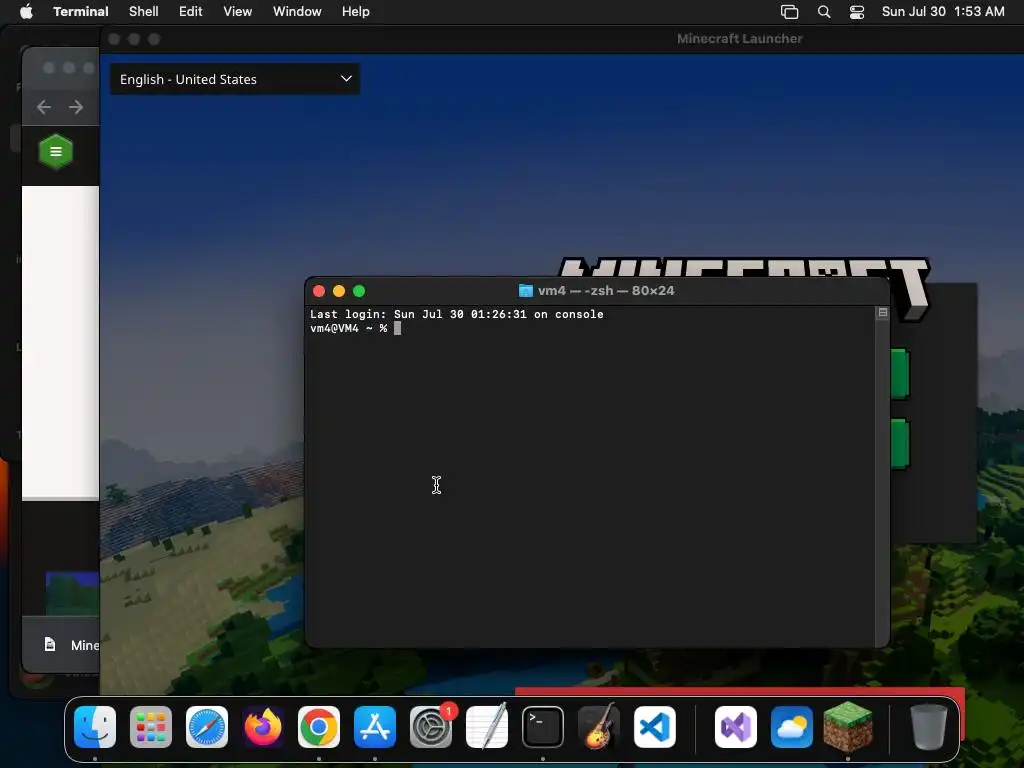Minimize Terminal with the yellow button

[x=339, y=291]
